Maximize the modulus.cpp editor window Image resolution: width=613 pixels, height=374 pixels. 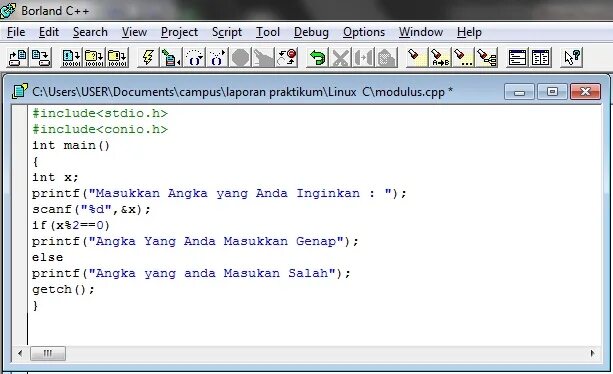click(552, 92)
